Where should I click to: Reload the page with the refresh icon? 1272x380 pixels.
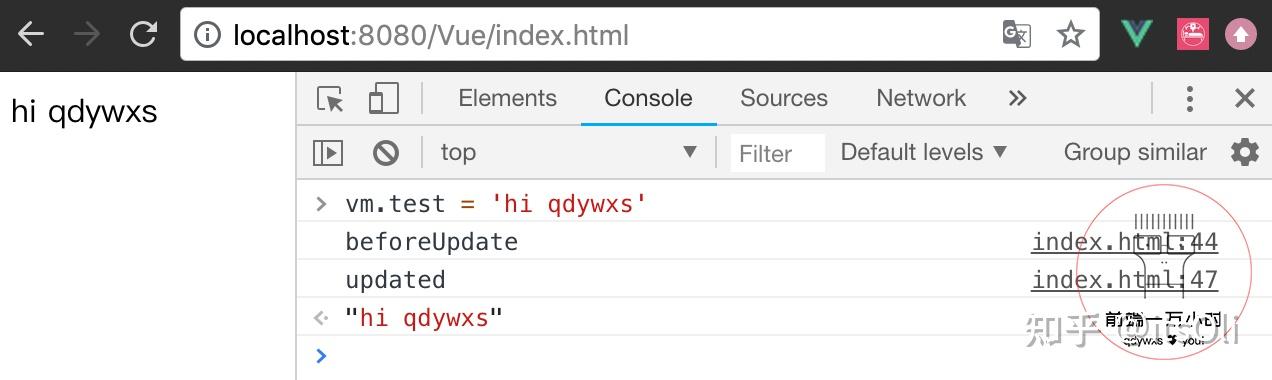pos(143,35)
